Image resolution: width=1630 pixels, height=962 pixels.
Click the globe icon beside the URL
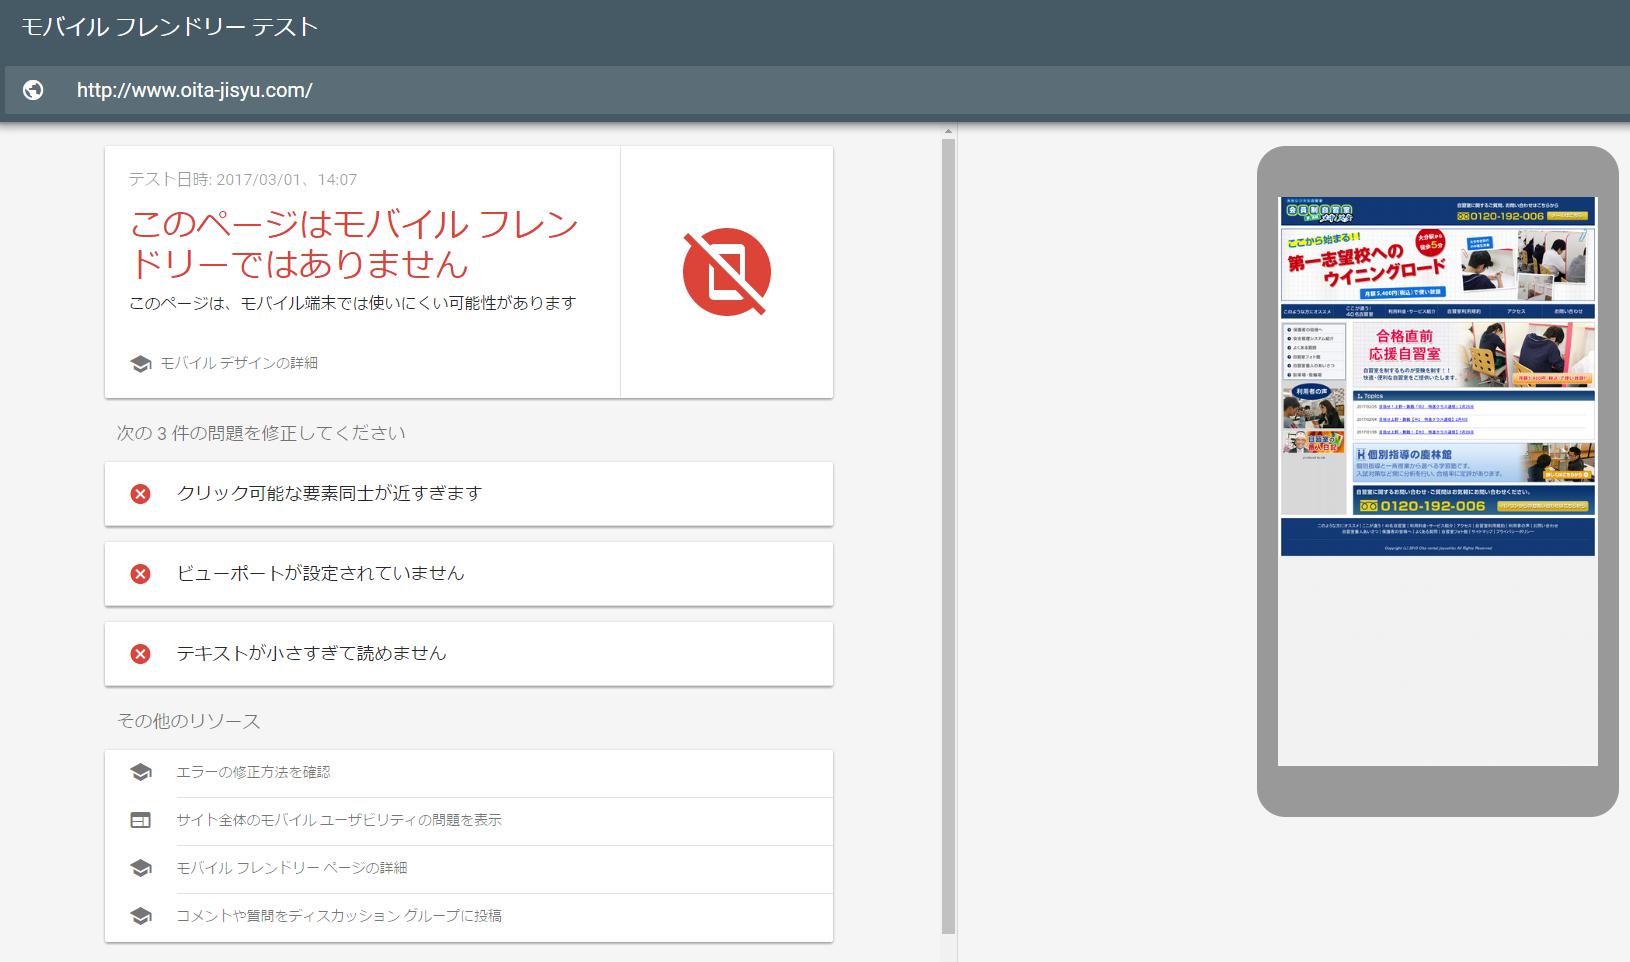pos(33,90)
